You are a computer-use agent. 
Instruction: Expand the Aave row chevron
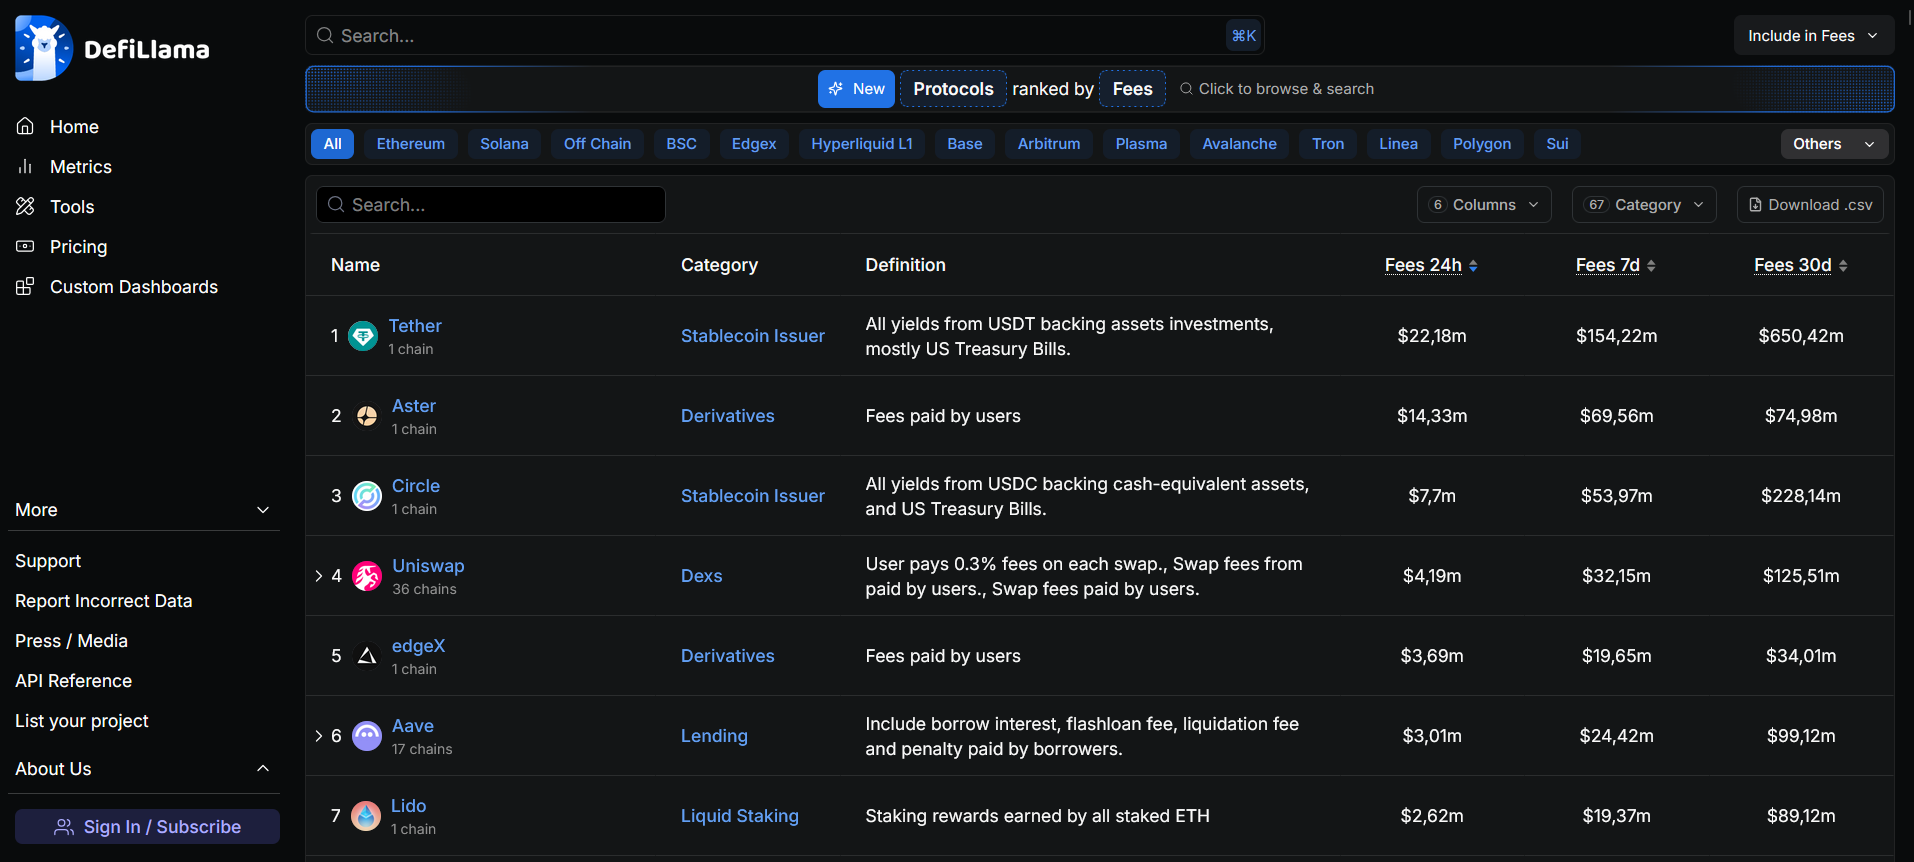click(x=319, y=736)
